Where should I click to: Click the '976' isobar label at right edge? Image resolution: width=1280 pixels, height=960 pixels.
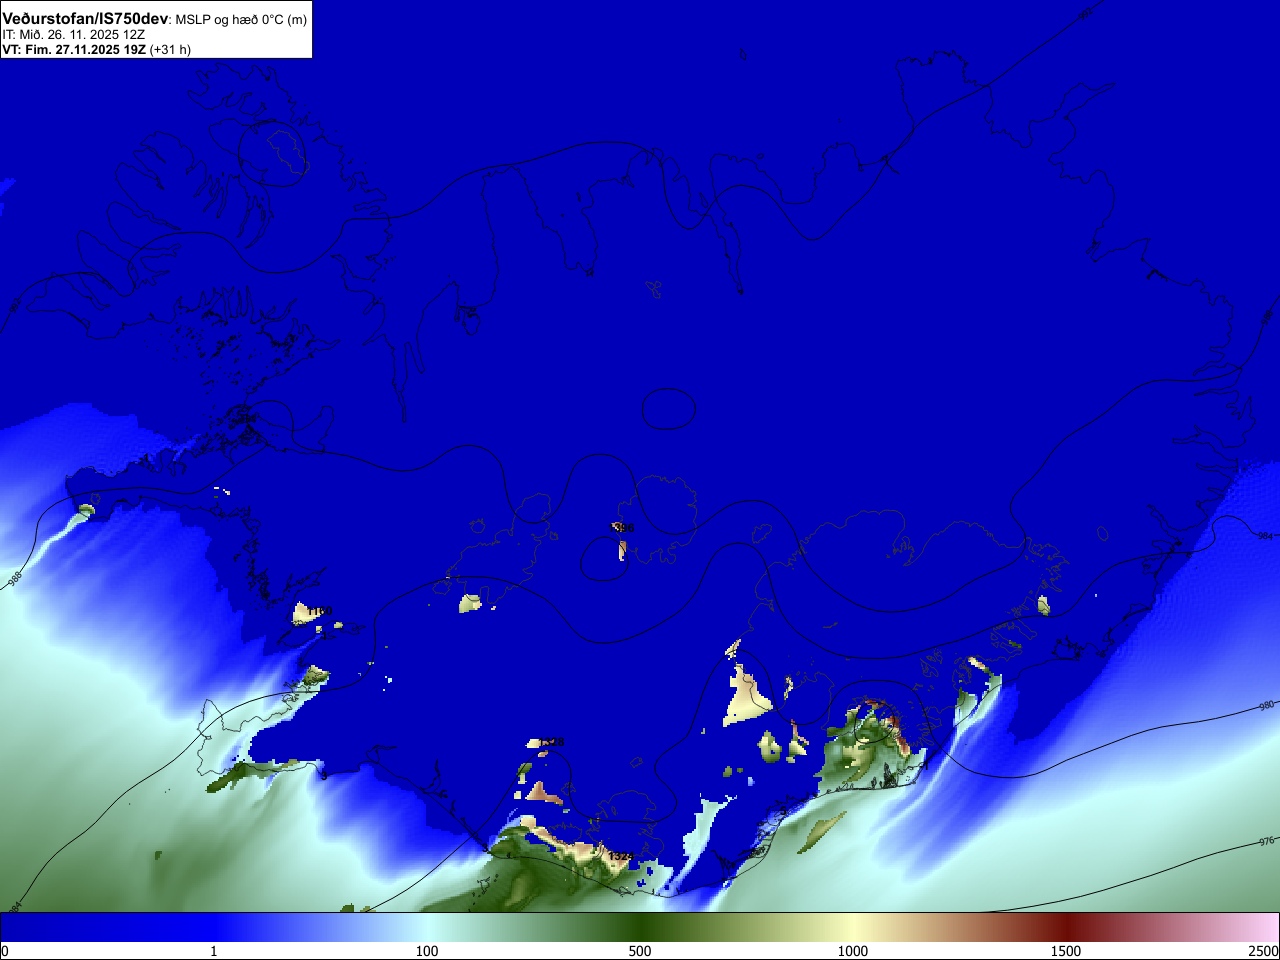click(x=1267, y=842)
